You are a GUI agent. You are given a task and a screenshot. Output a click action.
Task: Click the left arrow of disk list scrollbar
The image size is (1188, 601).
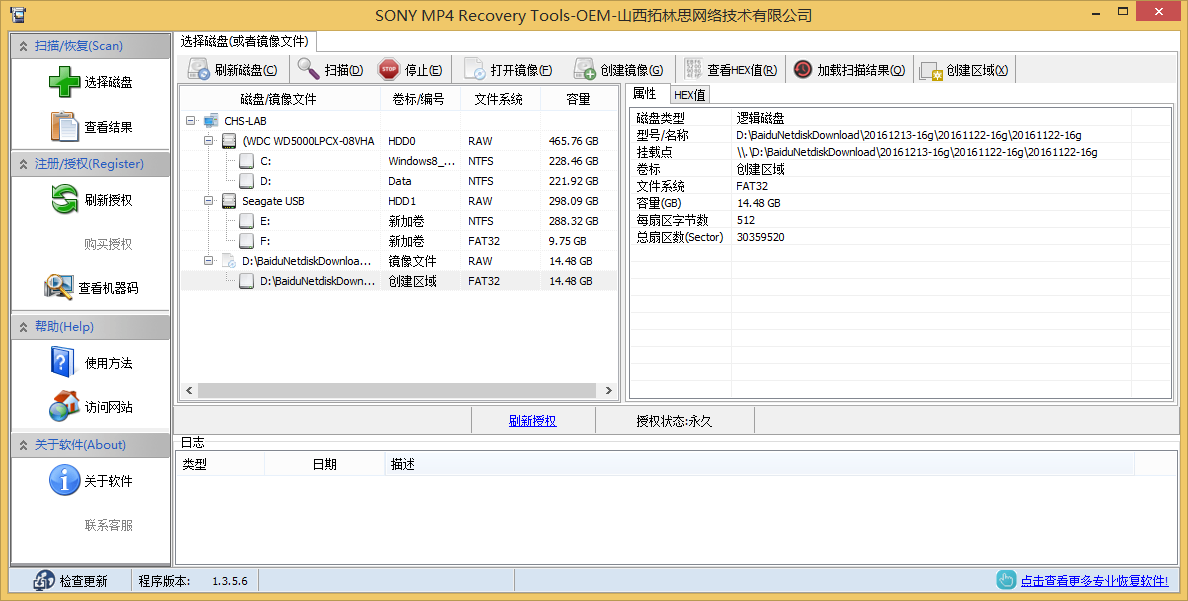coord(189,390)
